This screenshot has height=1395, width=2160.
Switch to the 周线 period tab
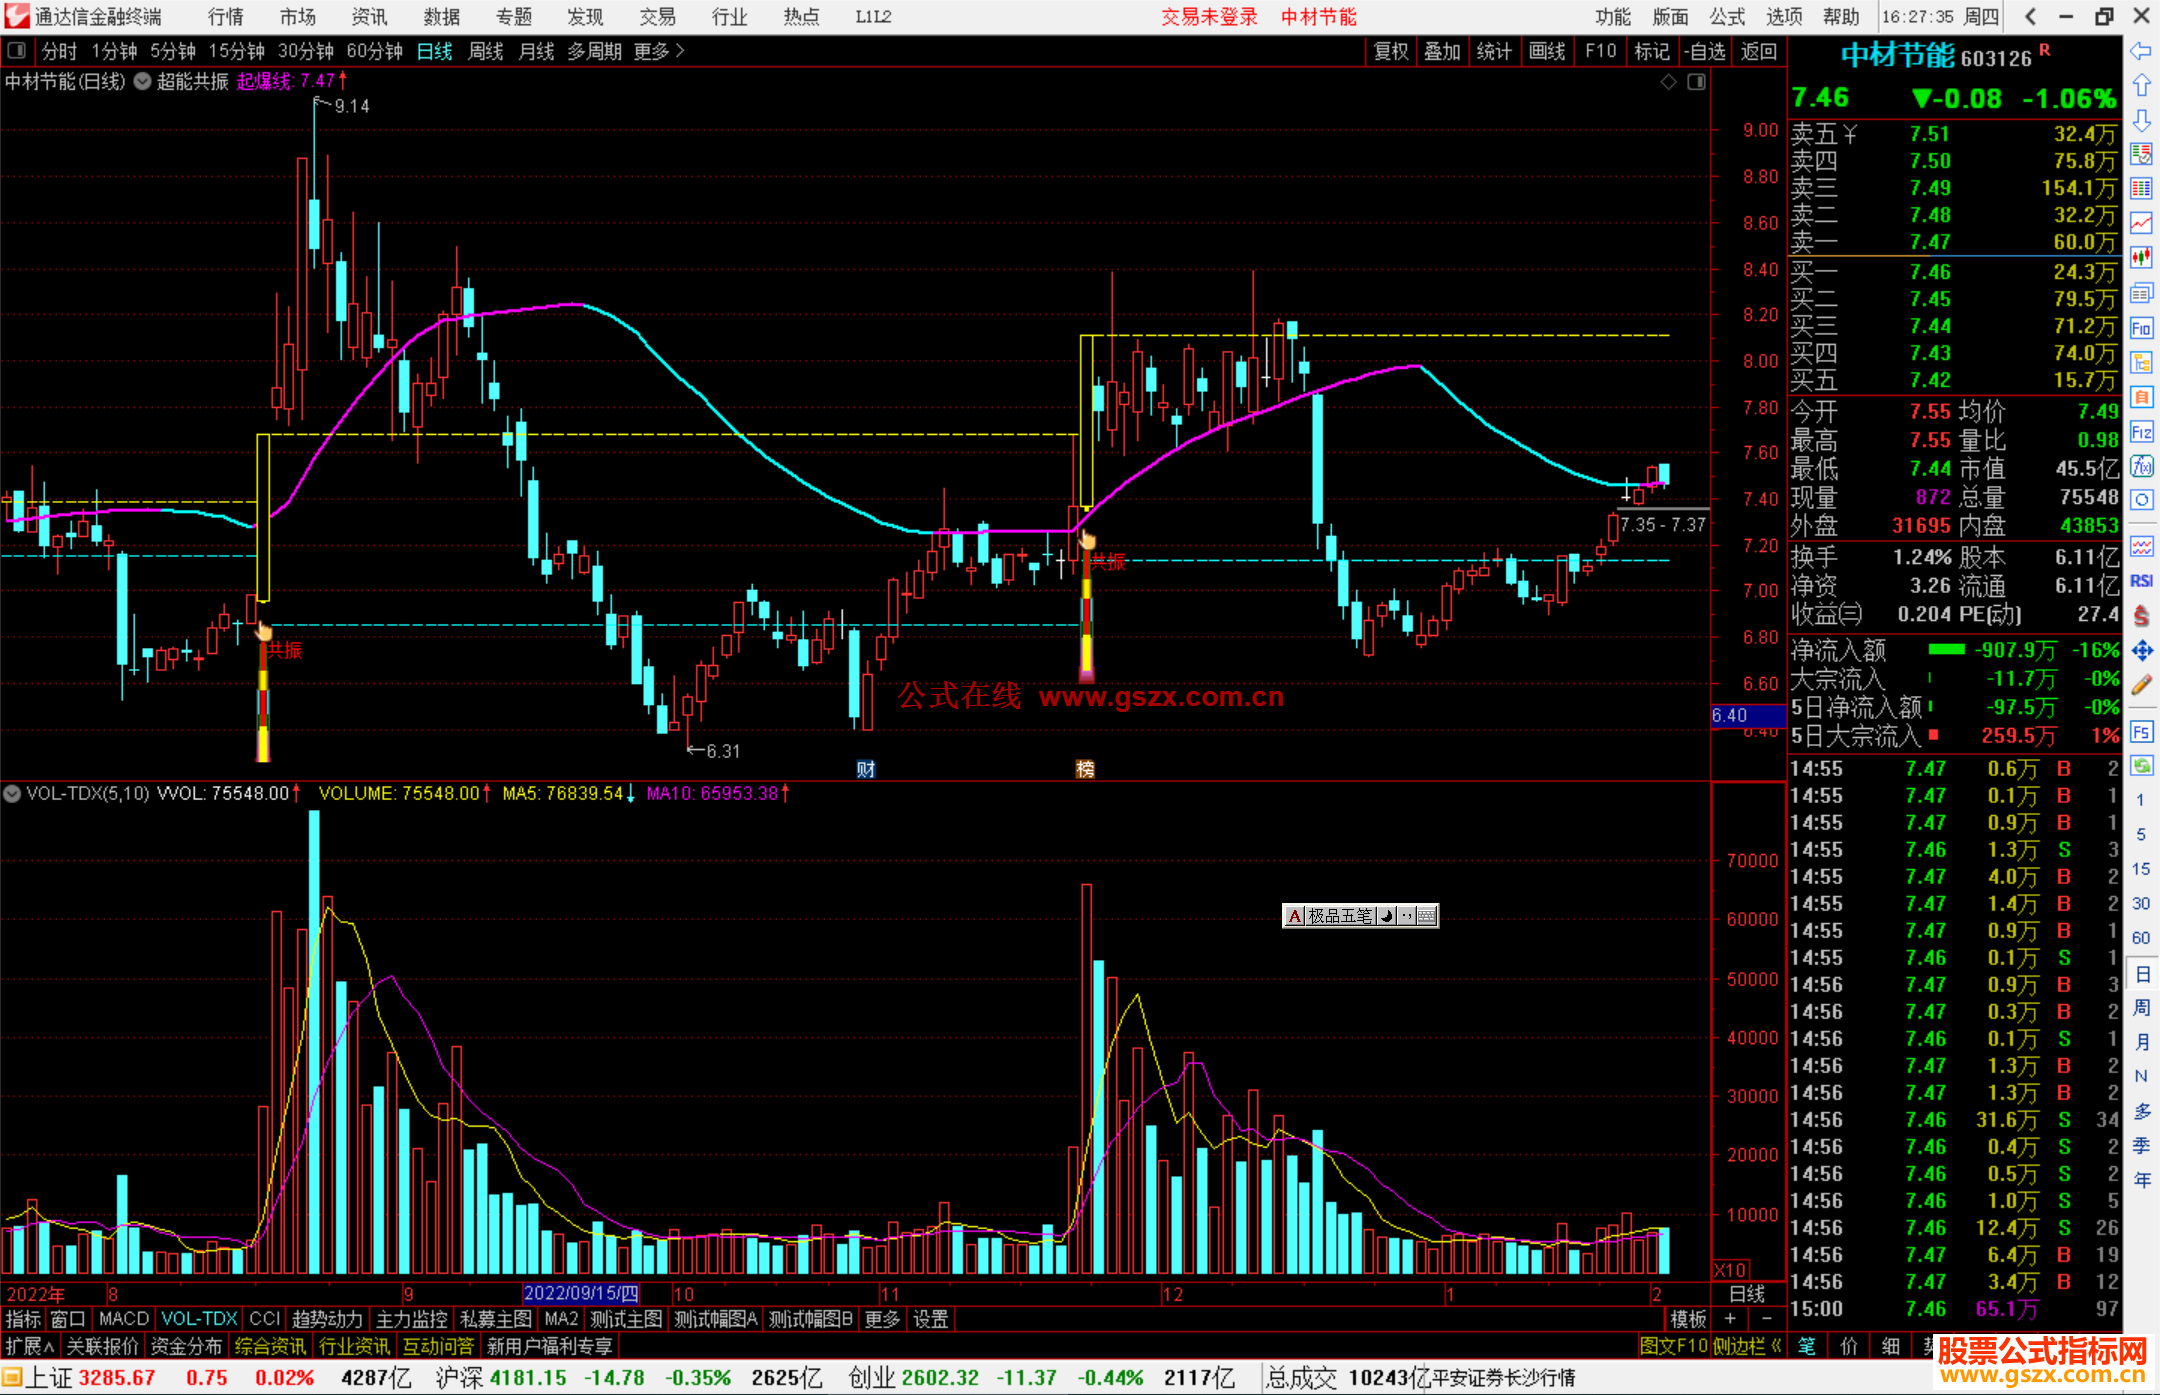click(486, 51)
